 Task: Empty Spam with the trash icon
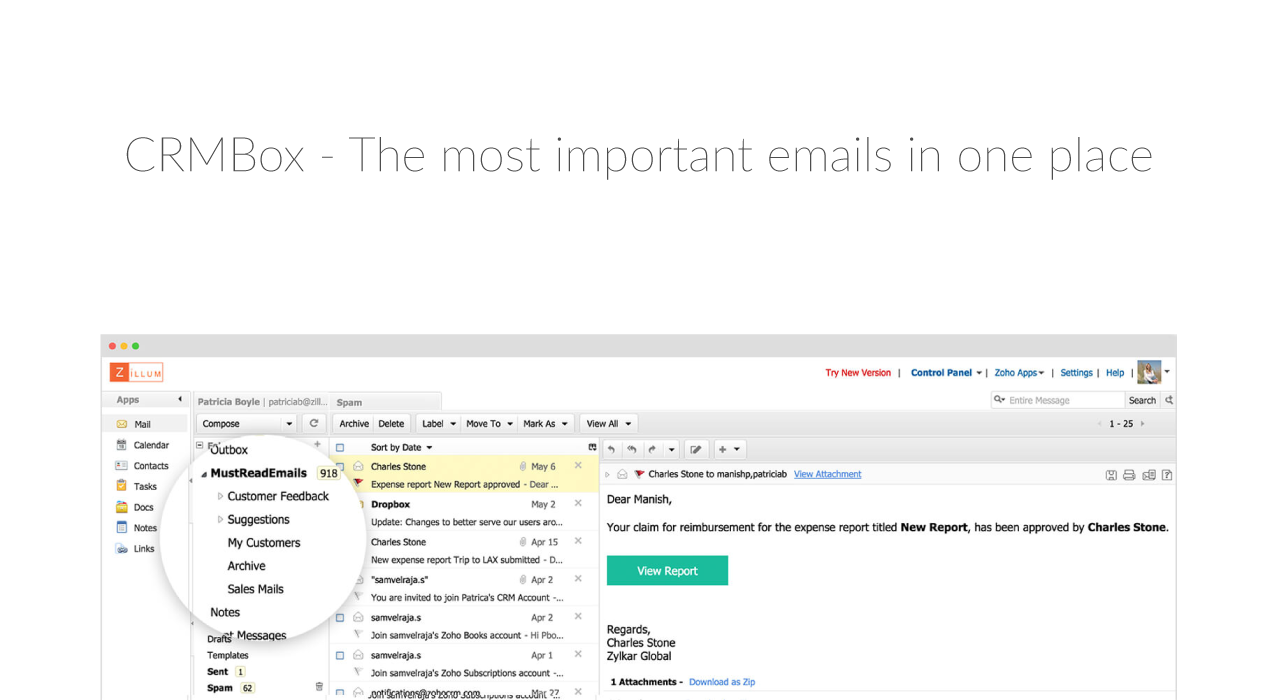tap(319, 687)
